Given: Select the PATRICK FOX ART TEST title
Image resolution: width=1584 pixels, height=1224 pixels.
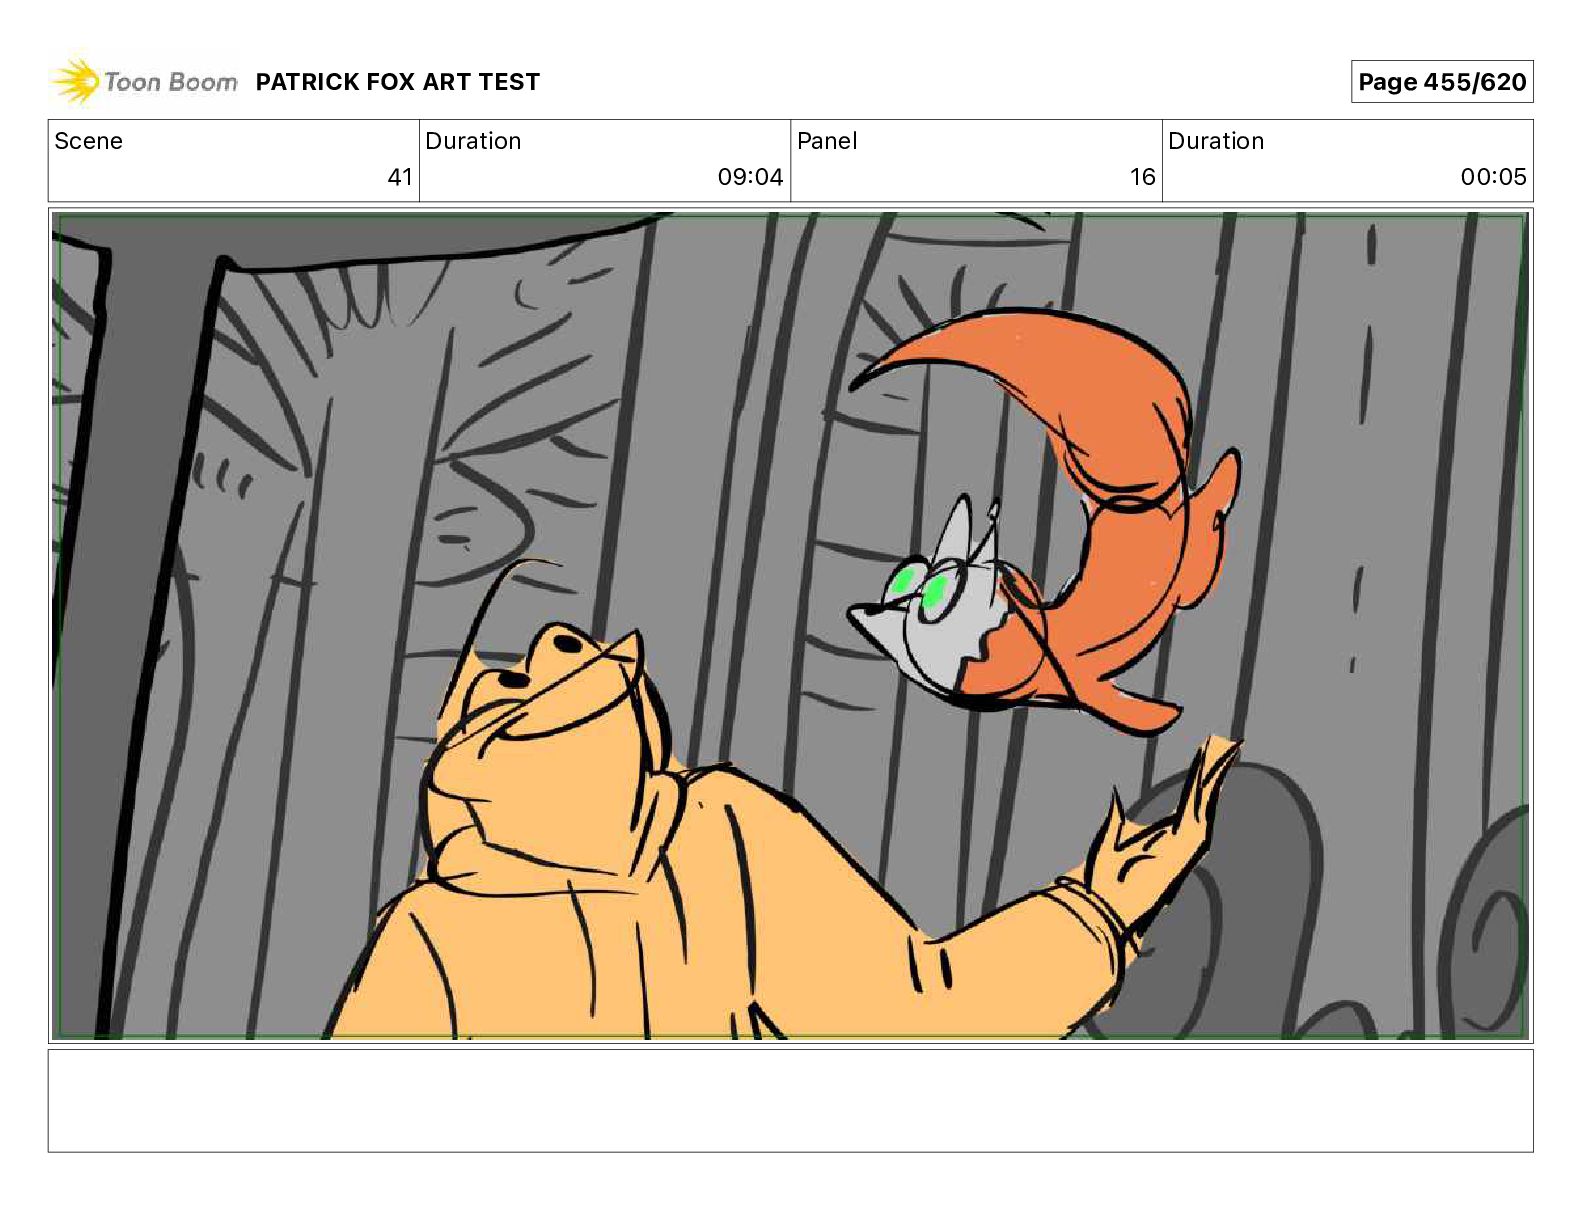Looking at the screenshot, I should (x=397, y=82).
